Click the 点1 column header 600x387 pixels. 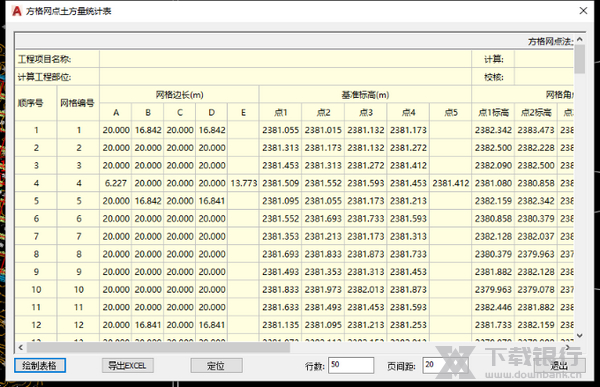click(280, 113)
